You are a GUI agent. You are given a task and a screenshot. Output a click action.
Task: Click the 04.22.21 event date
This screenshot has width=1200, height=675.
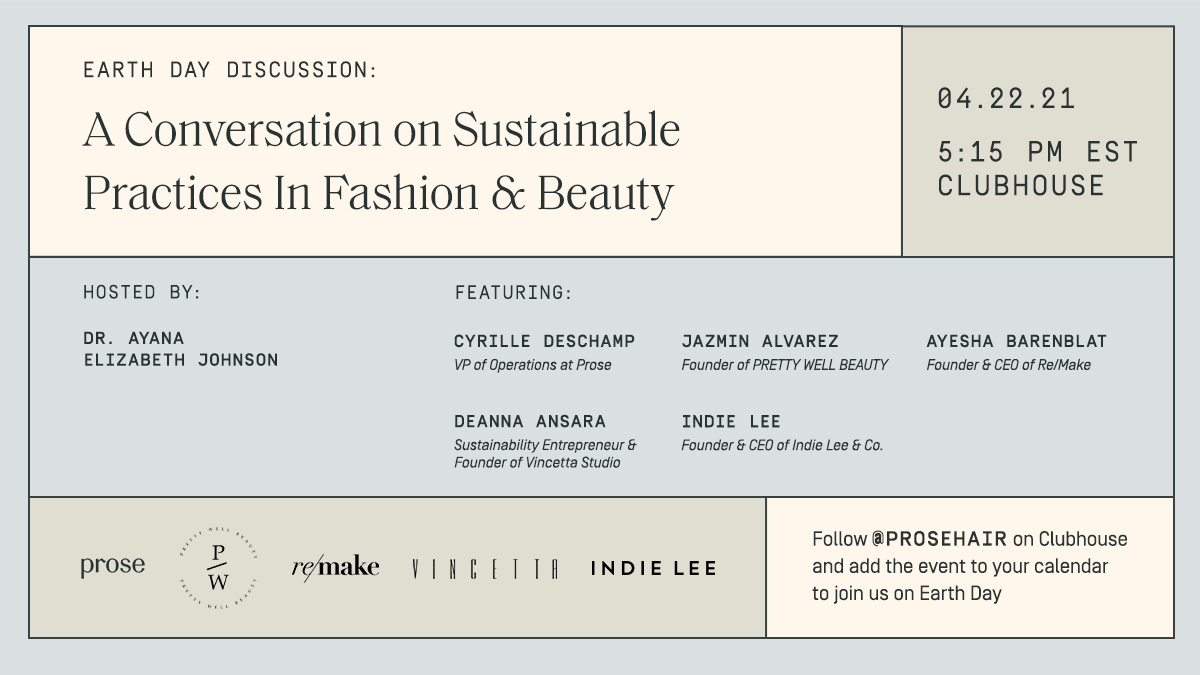(x=1006, y=99)
